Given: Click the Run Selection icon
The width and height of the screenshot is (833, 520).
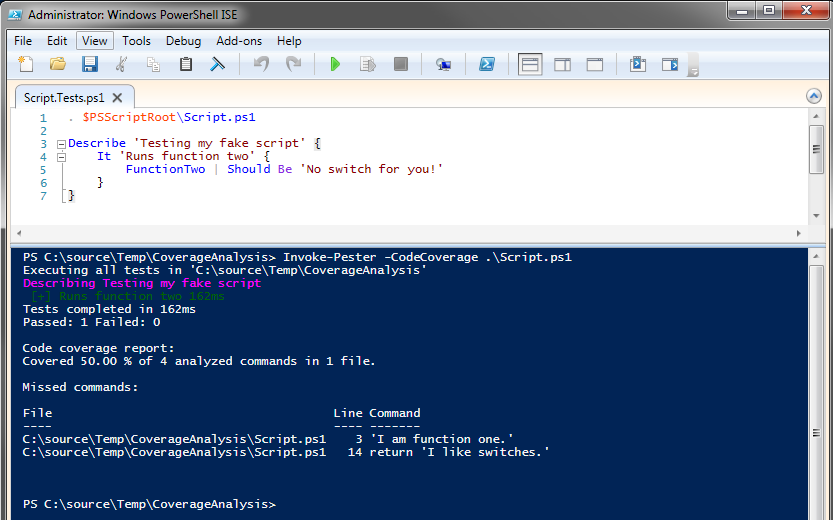Looking at the screenshot, I should point(367,64).
